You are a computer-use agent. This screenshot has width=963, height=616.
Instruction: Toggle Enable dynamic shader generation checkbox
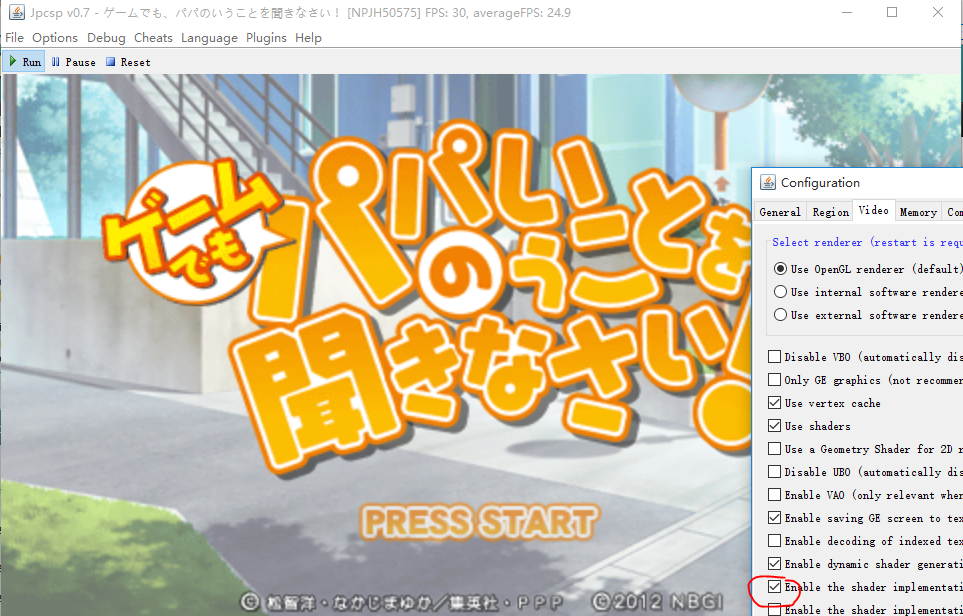coord(774,564)
